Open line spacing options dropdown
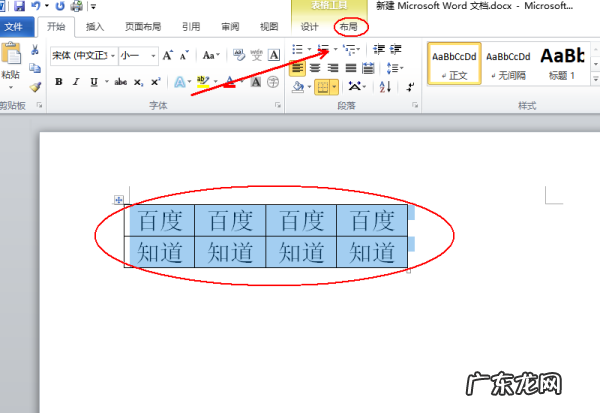This screenshot has width=600, height=413. coord(395,68)
